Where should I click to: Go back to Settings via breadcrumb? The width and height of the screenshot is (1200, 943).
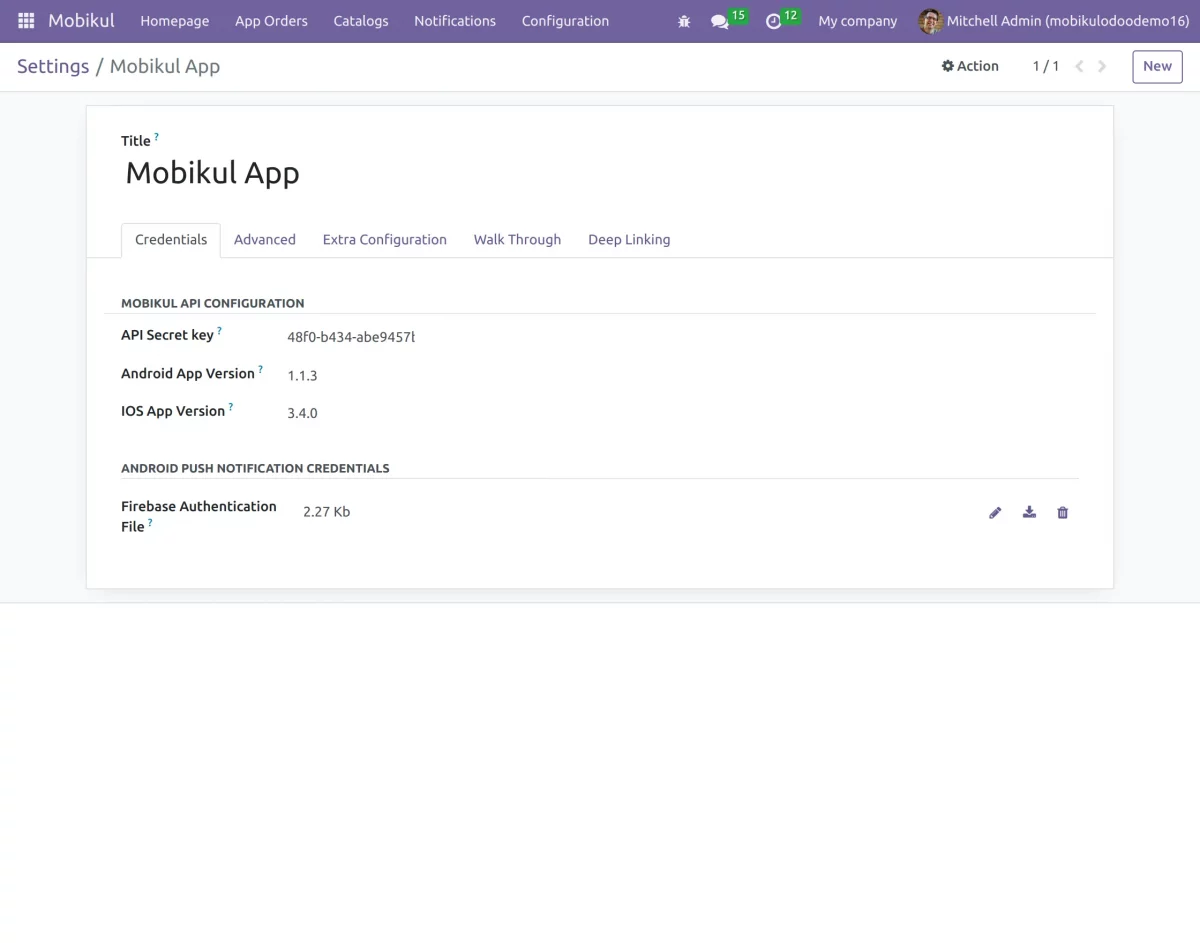pyautogui.click(x=53, y=66)
